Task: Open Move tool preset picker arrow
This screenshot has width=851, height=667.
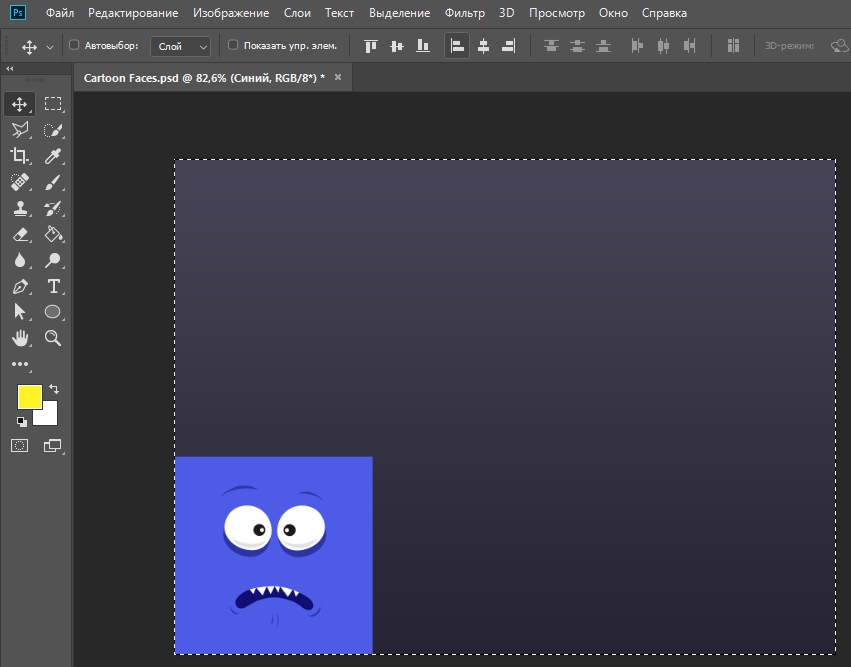Action: [50, 47]
